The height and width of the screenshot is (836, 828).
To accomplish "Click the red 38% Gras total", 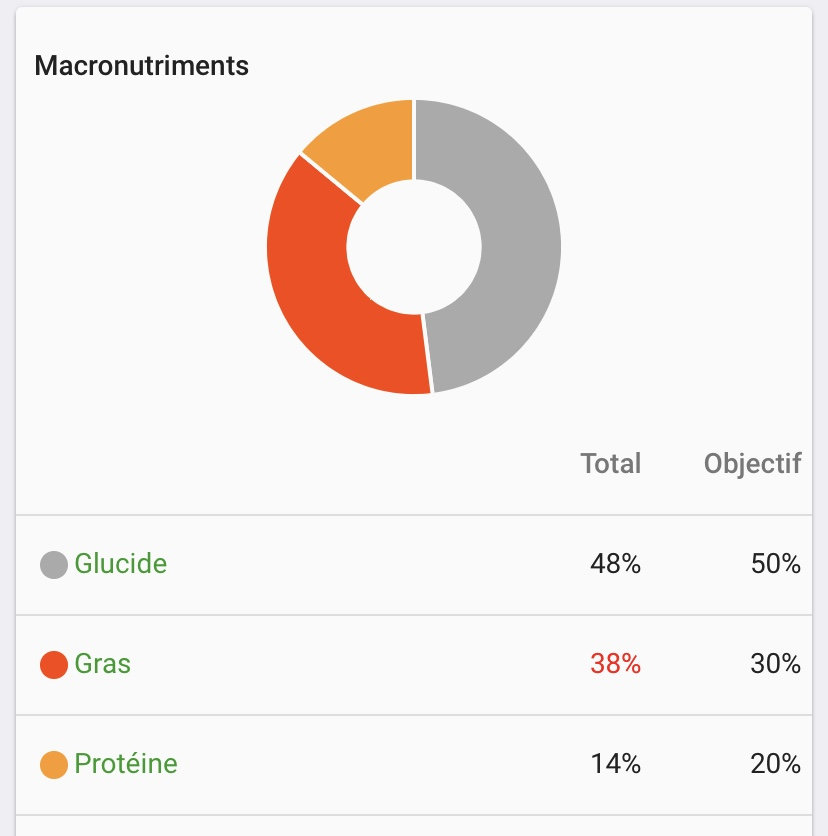I will tap(615, 664).
